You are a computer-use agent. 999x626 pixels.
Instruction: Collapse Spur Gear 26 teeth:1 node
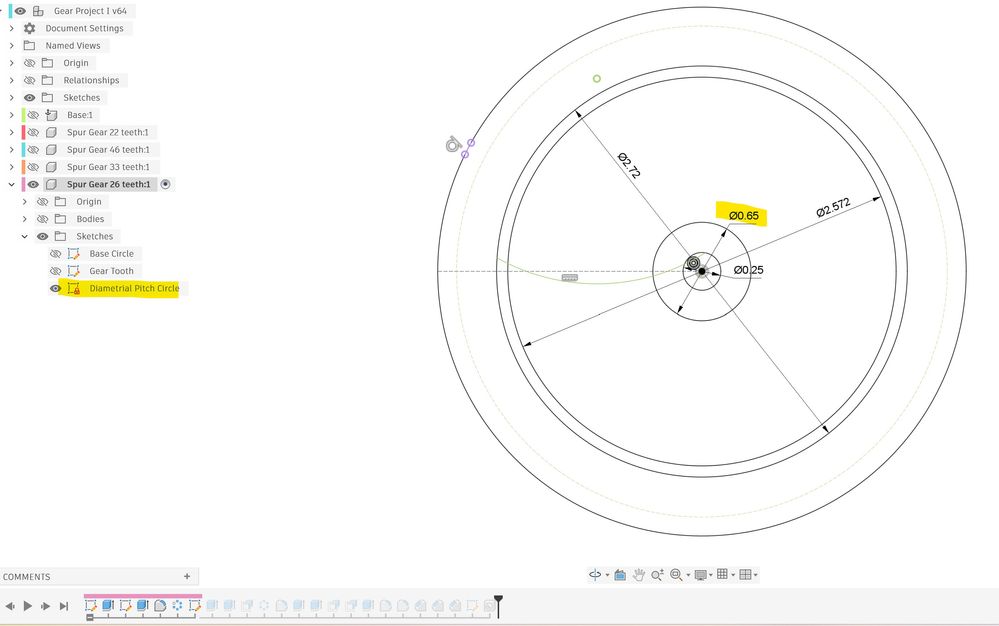(x=11, y=184)
